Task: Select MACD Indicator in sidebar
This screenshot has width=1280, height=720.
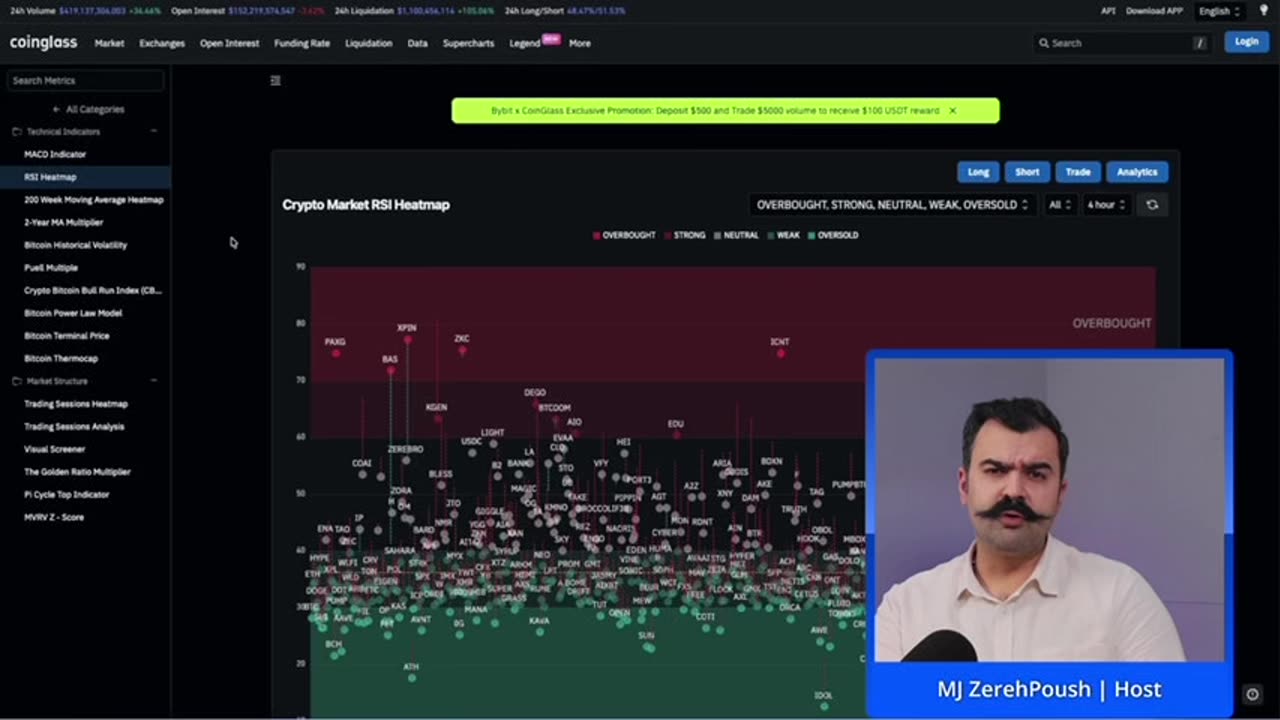Action: (55, 154)
